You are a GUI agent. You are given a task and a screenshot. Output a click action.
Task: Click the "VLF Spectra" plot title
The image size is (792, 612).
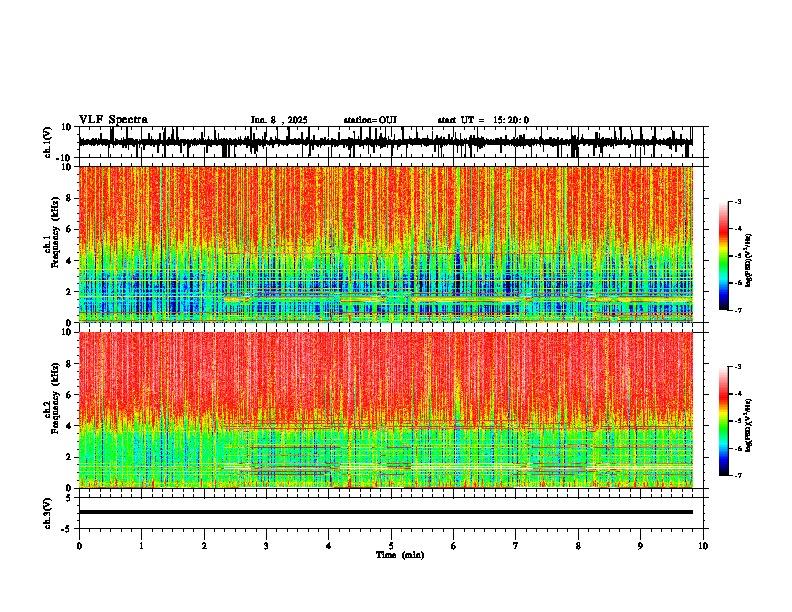(113, 120)
